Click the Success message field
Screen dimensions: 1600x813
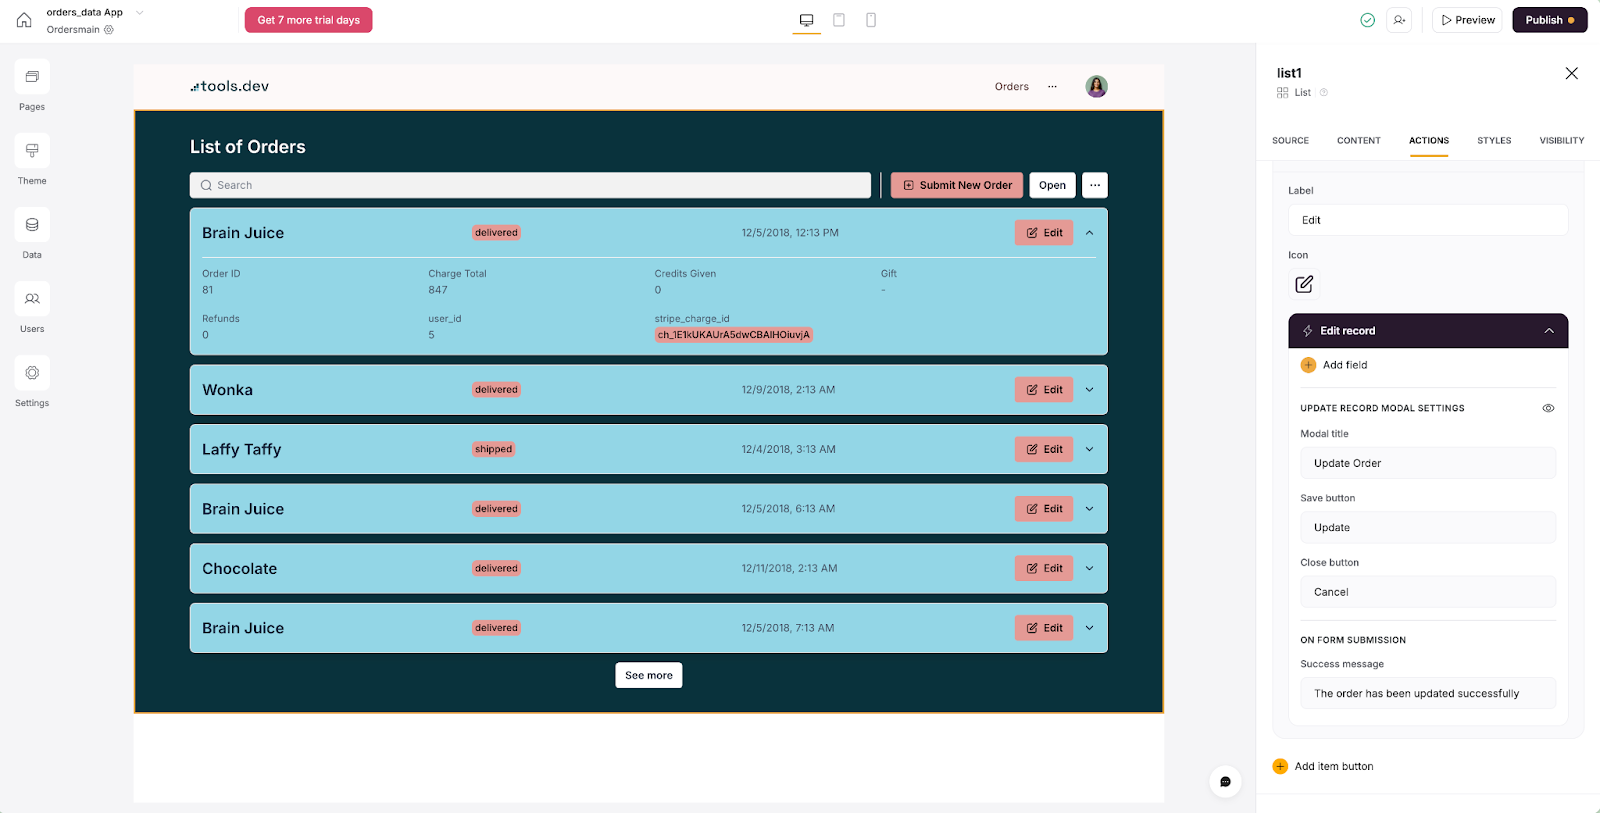coord(1428,694)
